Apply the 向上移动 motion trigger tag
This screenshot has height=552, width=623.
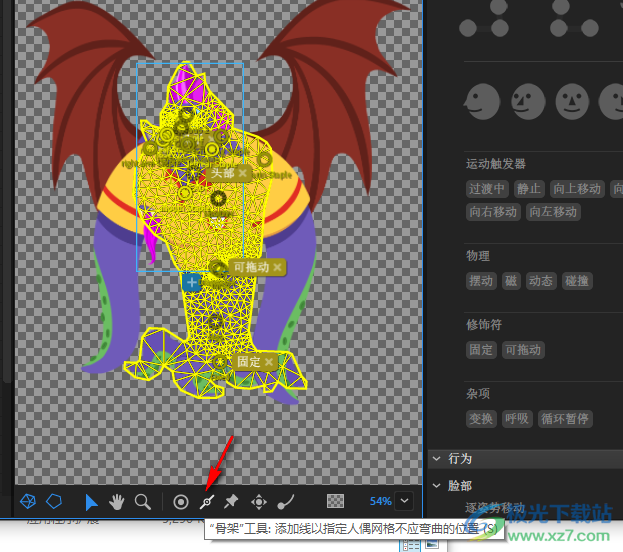[577, 189]
